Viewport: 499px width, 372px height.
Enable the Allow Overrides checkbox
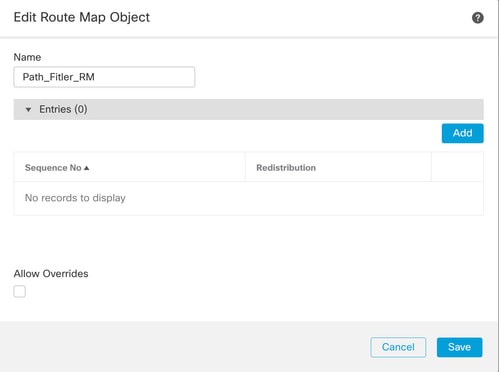click(x=20, y=291)
